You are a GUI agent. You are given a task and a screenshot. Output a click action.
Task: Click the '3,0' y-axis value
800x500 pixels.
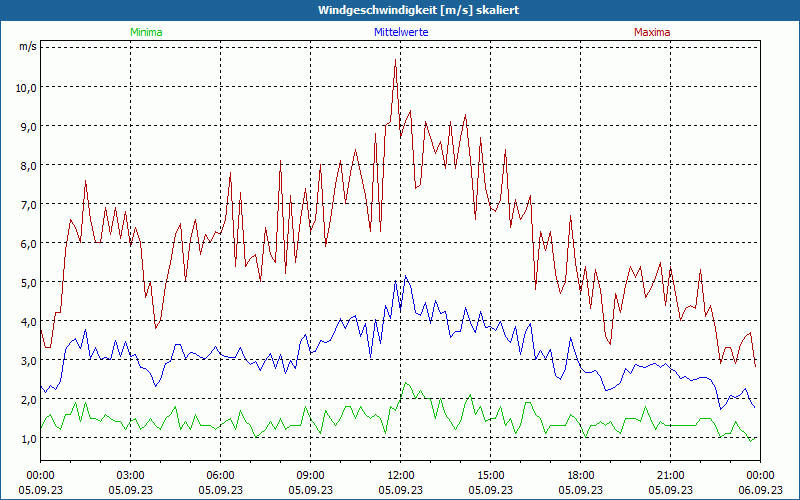[x=29, y=360]
